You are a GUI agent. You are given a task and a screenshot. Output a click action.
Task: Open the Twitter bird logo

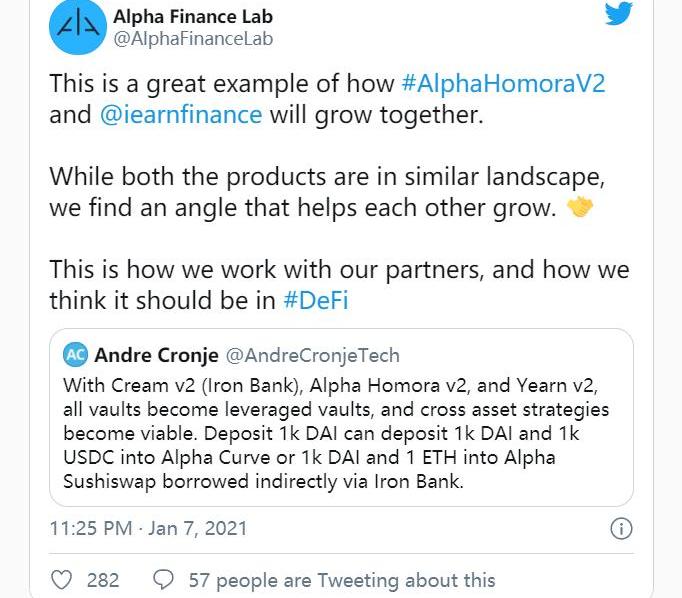(618, 13)
